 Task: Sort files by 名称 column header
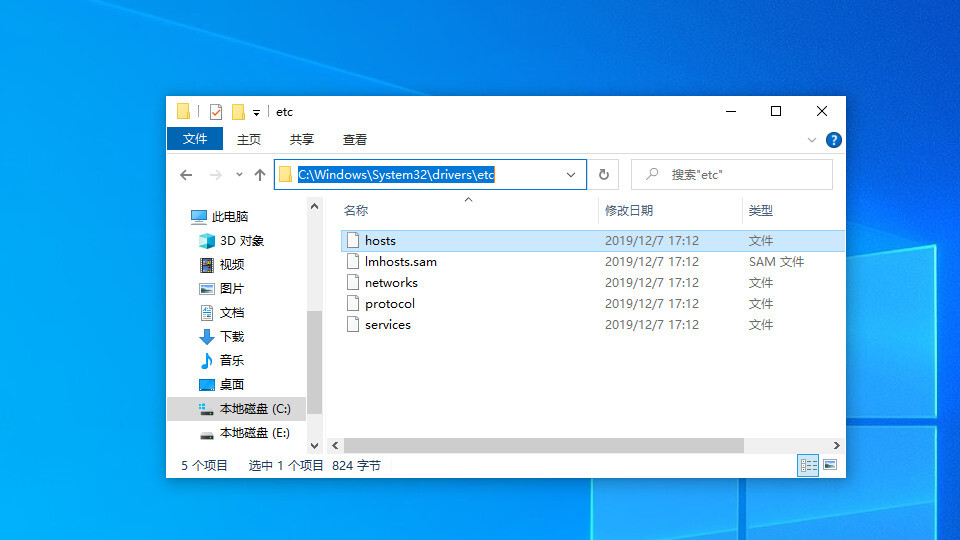356,211
